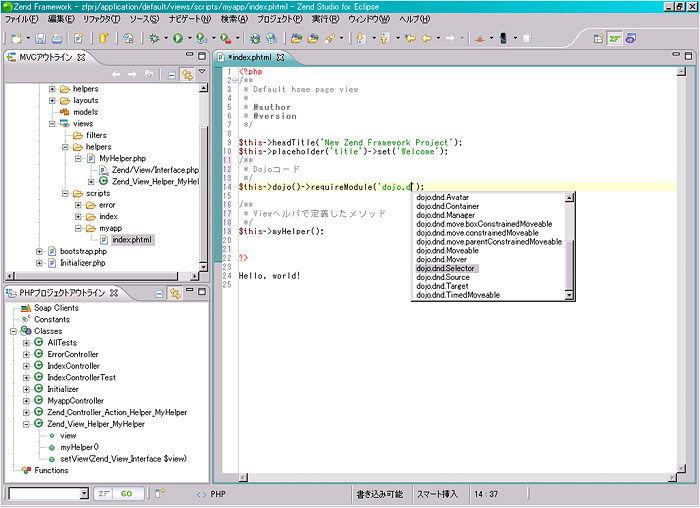Click the Save icon in main toolbar
Viewport: 700px width, 508px height.
pos(42,38)
